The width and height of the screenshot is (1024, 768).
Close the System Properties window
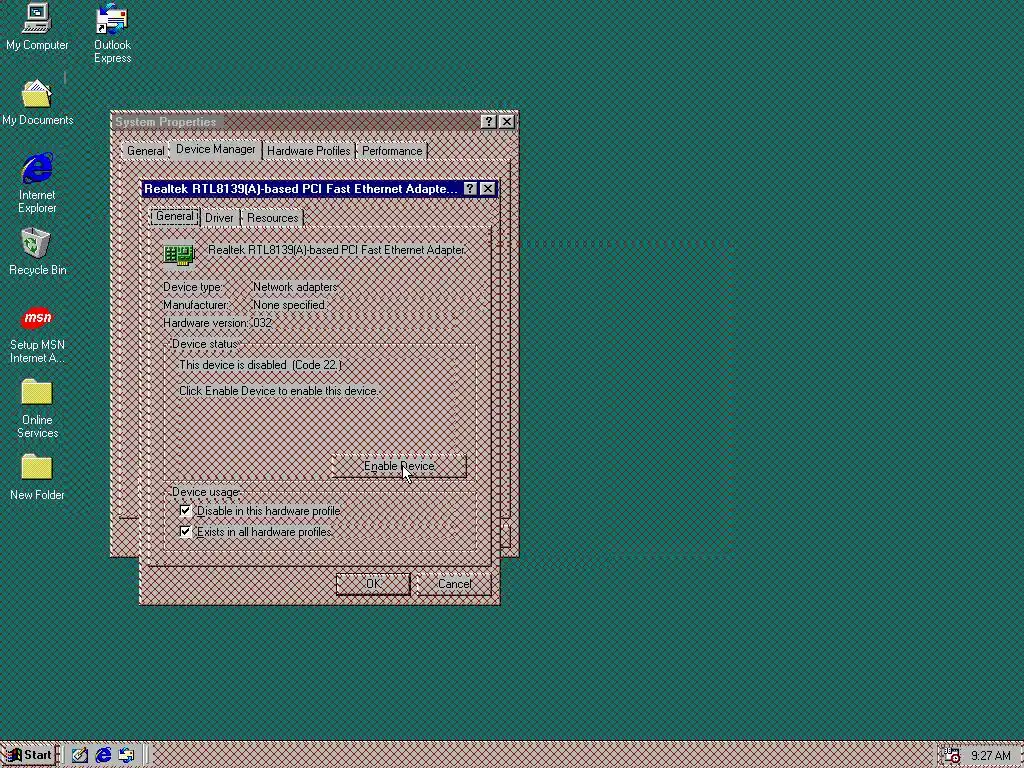506,121
